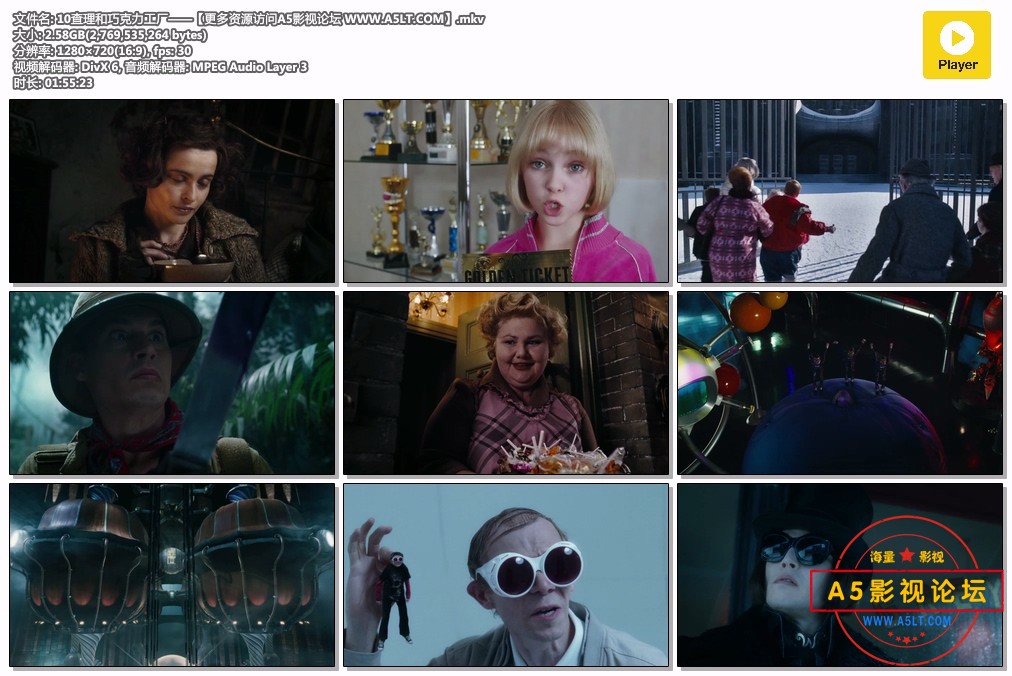Open thumbnail of man in top hat
Viewport: 1012px width, 676px height.
(x=840, y=575)
